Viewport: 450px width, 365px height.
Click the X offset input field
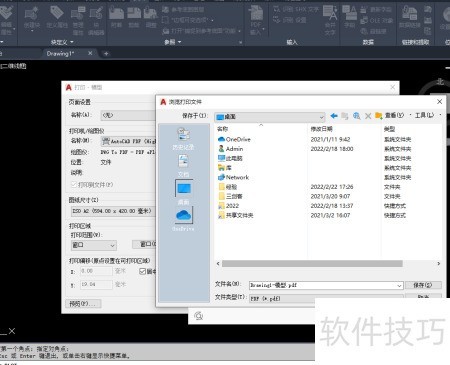pos(96,271)
